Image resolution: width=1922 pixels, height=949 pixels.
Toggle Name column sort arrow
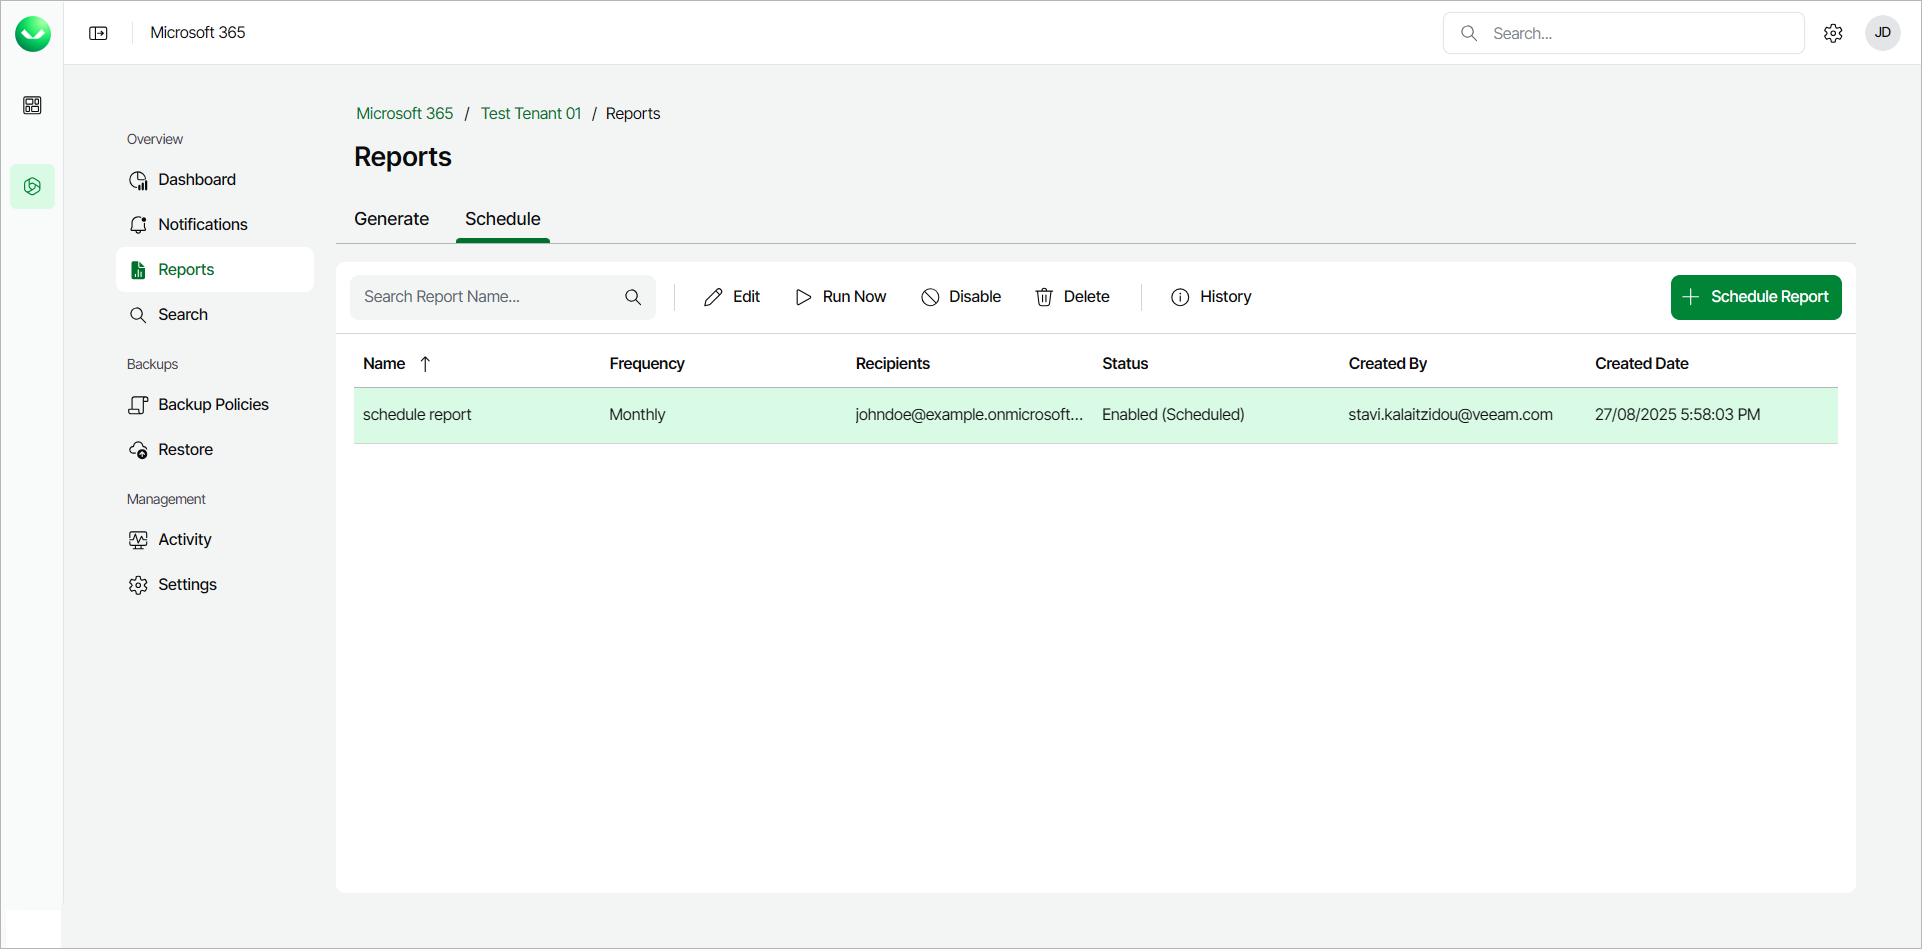point(425,364)
